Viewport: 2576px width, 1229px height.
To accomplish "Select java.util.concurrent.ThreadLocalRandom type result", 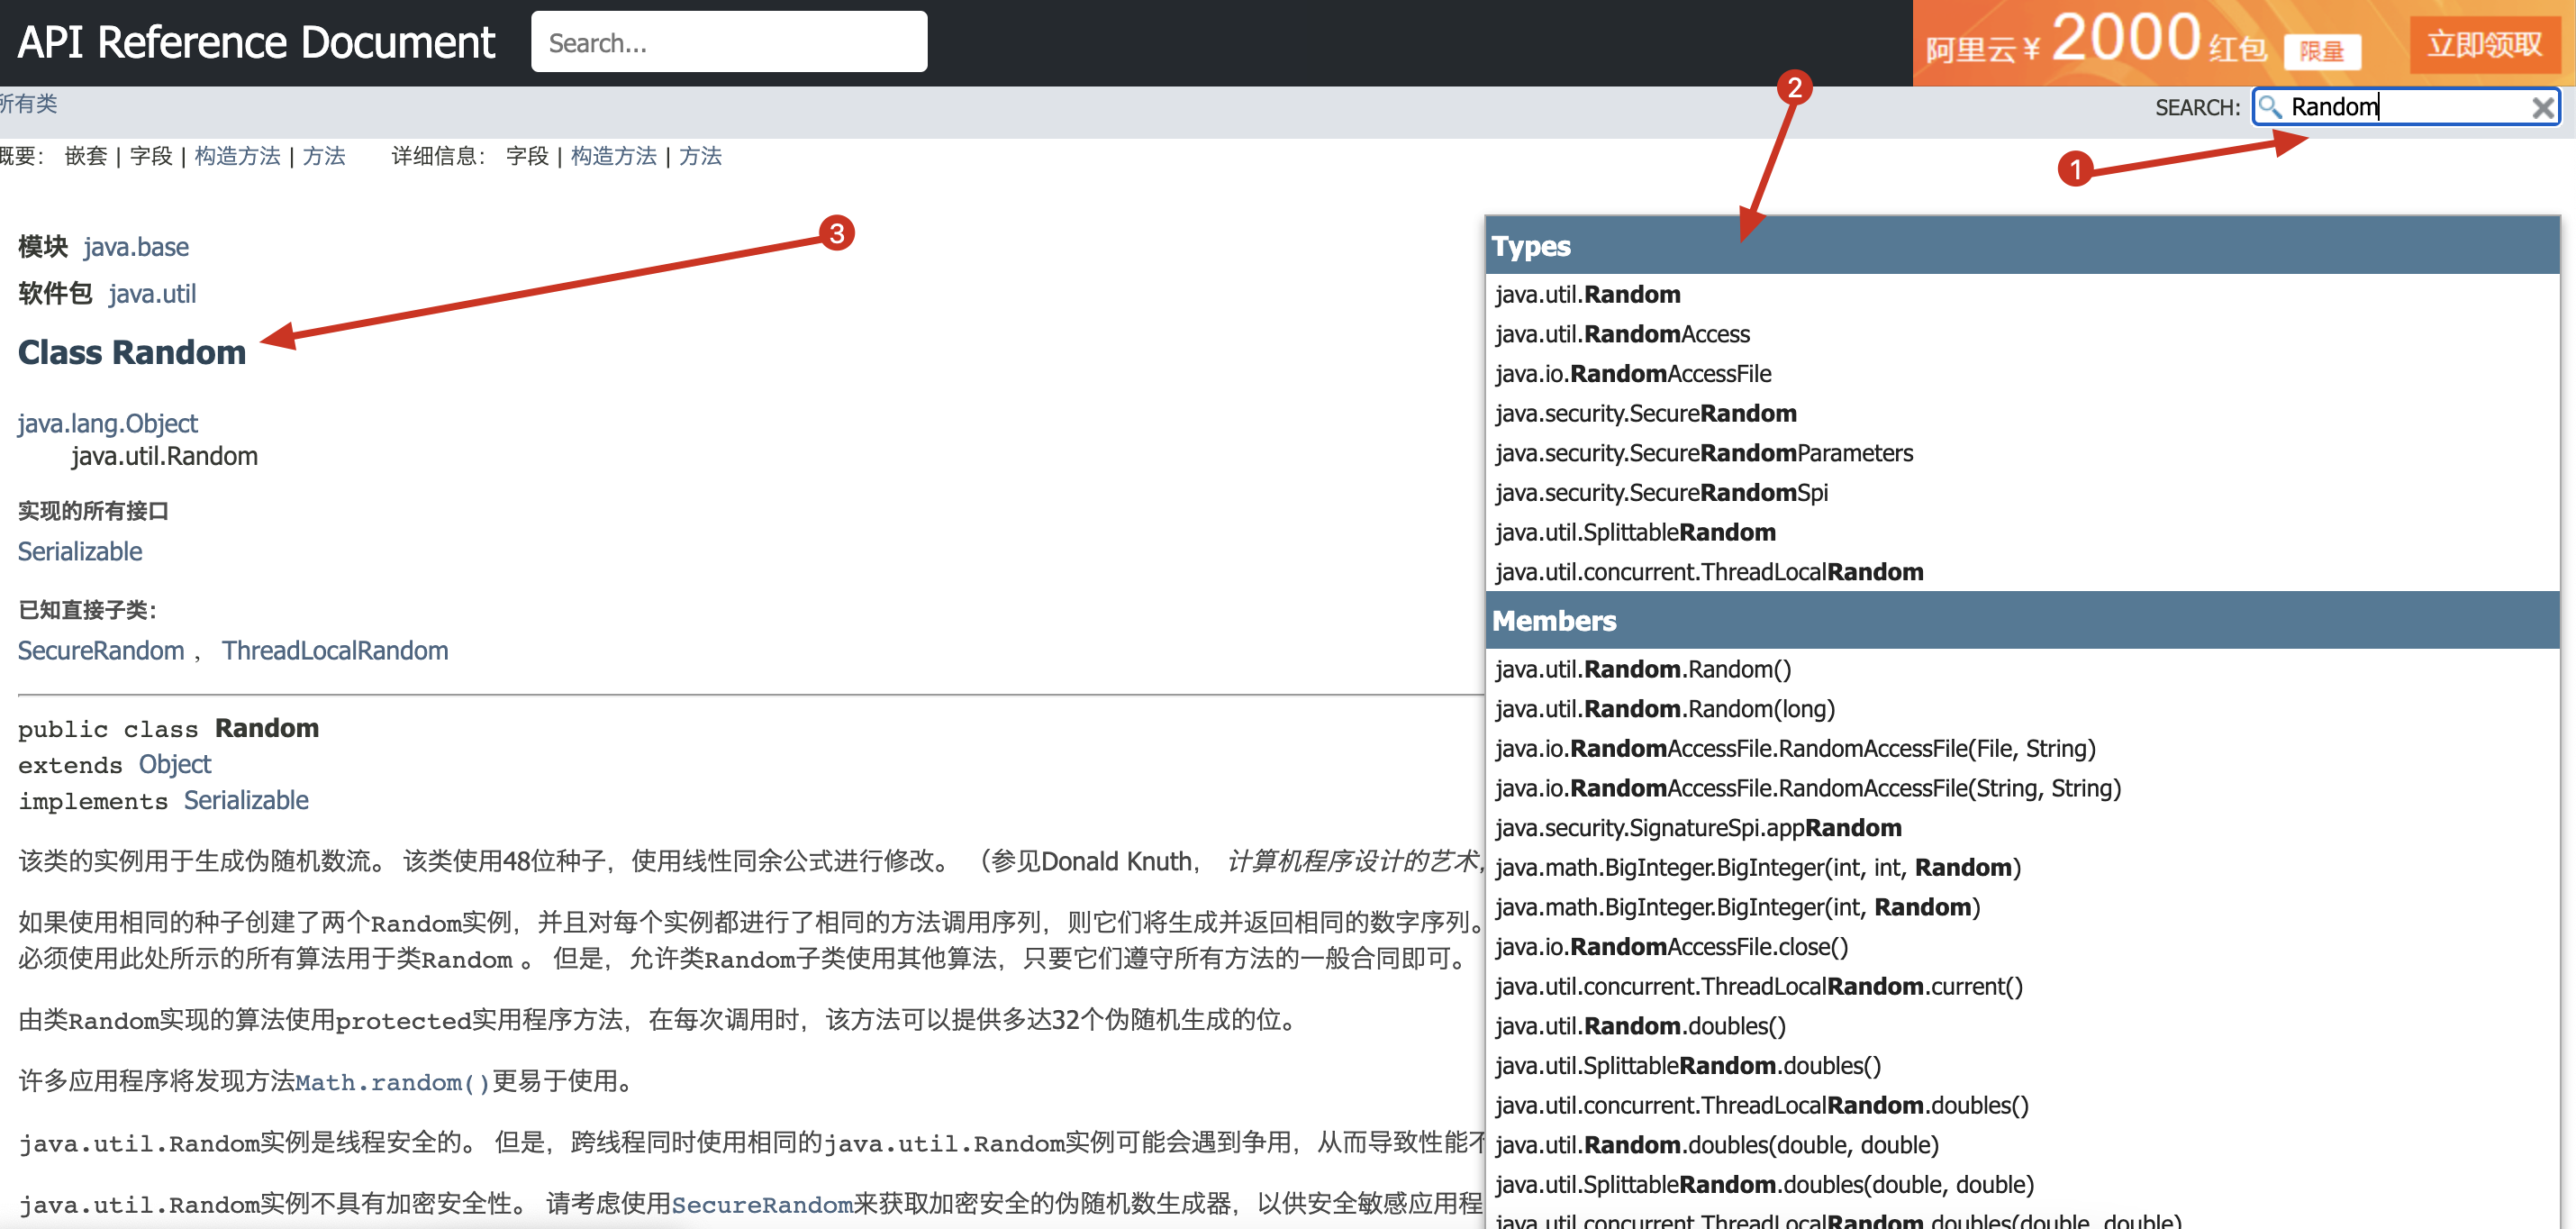I will pos(2022,572).
